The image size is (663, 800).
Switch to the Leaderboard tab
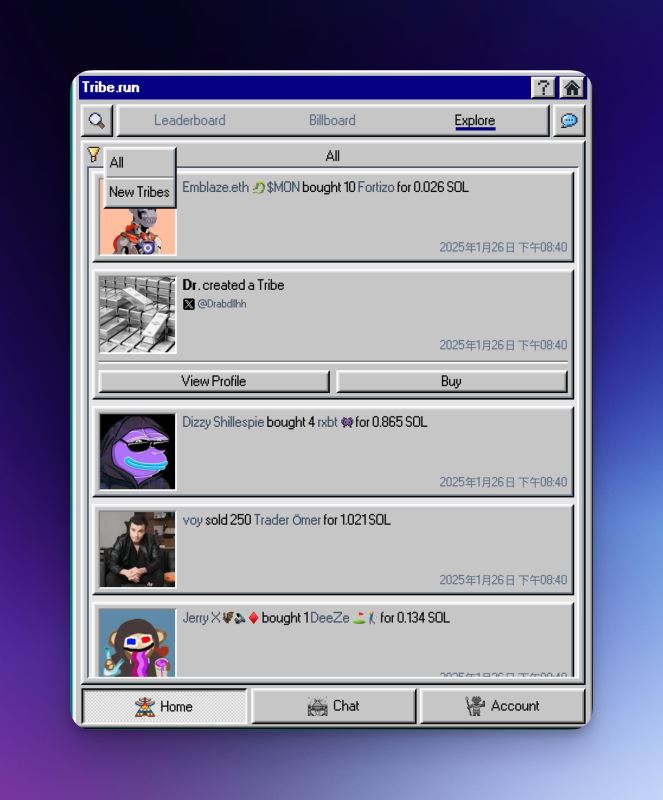189,120
